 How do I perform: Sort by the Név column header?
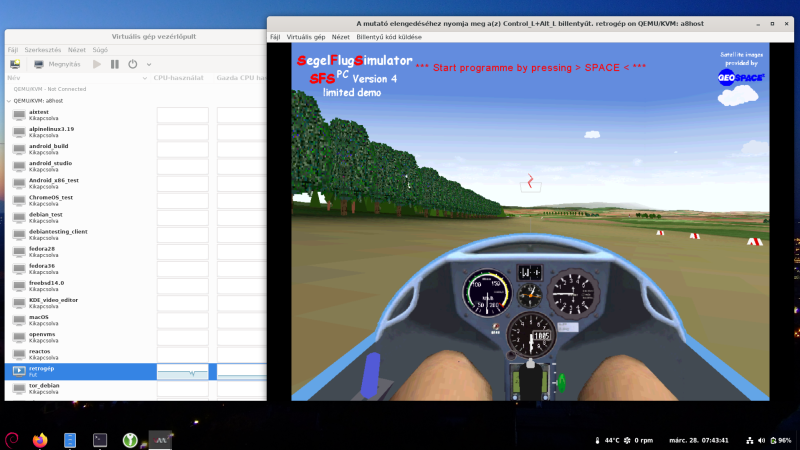pos(77,78)
